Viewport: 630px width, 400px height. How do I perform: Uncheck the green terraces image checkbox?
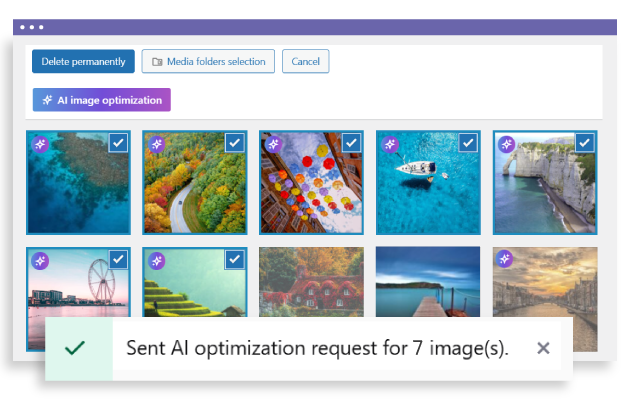tap(235, 259)
